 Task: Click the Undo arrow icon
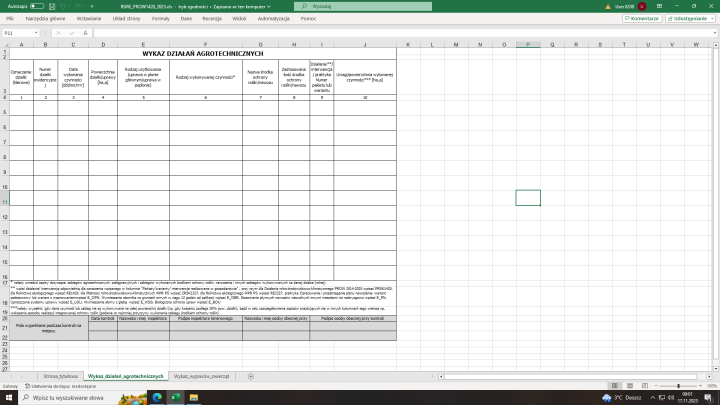point(63,5)
